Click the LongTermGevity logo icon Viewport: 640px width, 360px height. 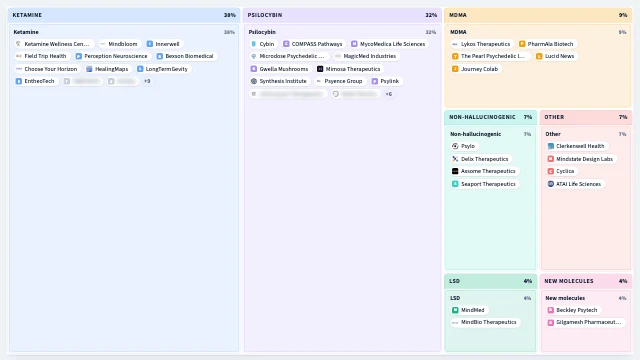(140, 69)
